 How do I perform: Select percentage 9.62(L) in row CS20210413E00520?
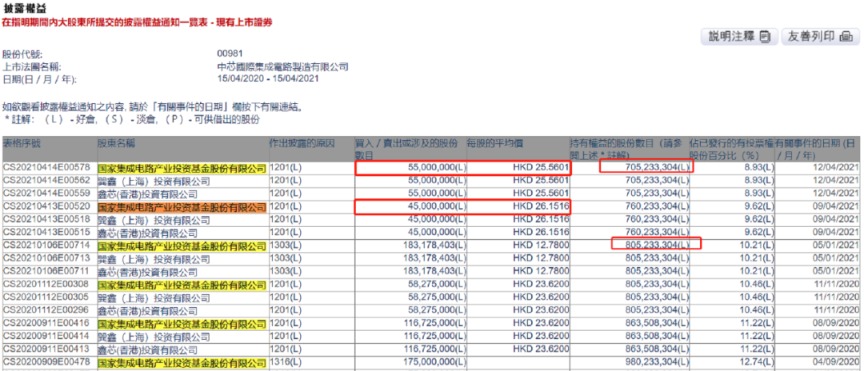(x=760, y=207)
